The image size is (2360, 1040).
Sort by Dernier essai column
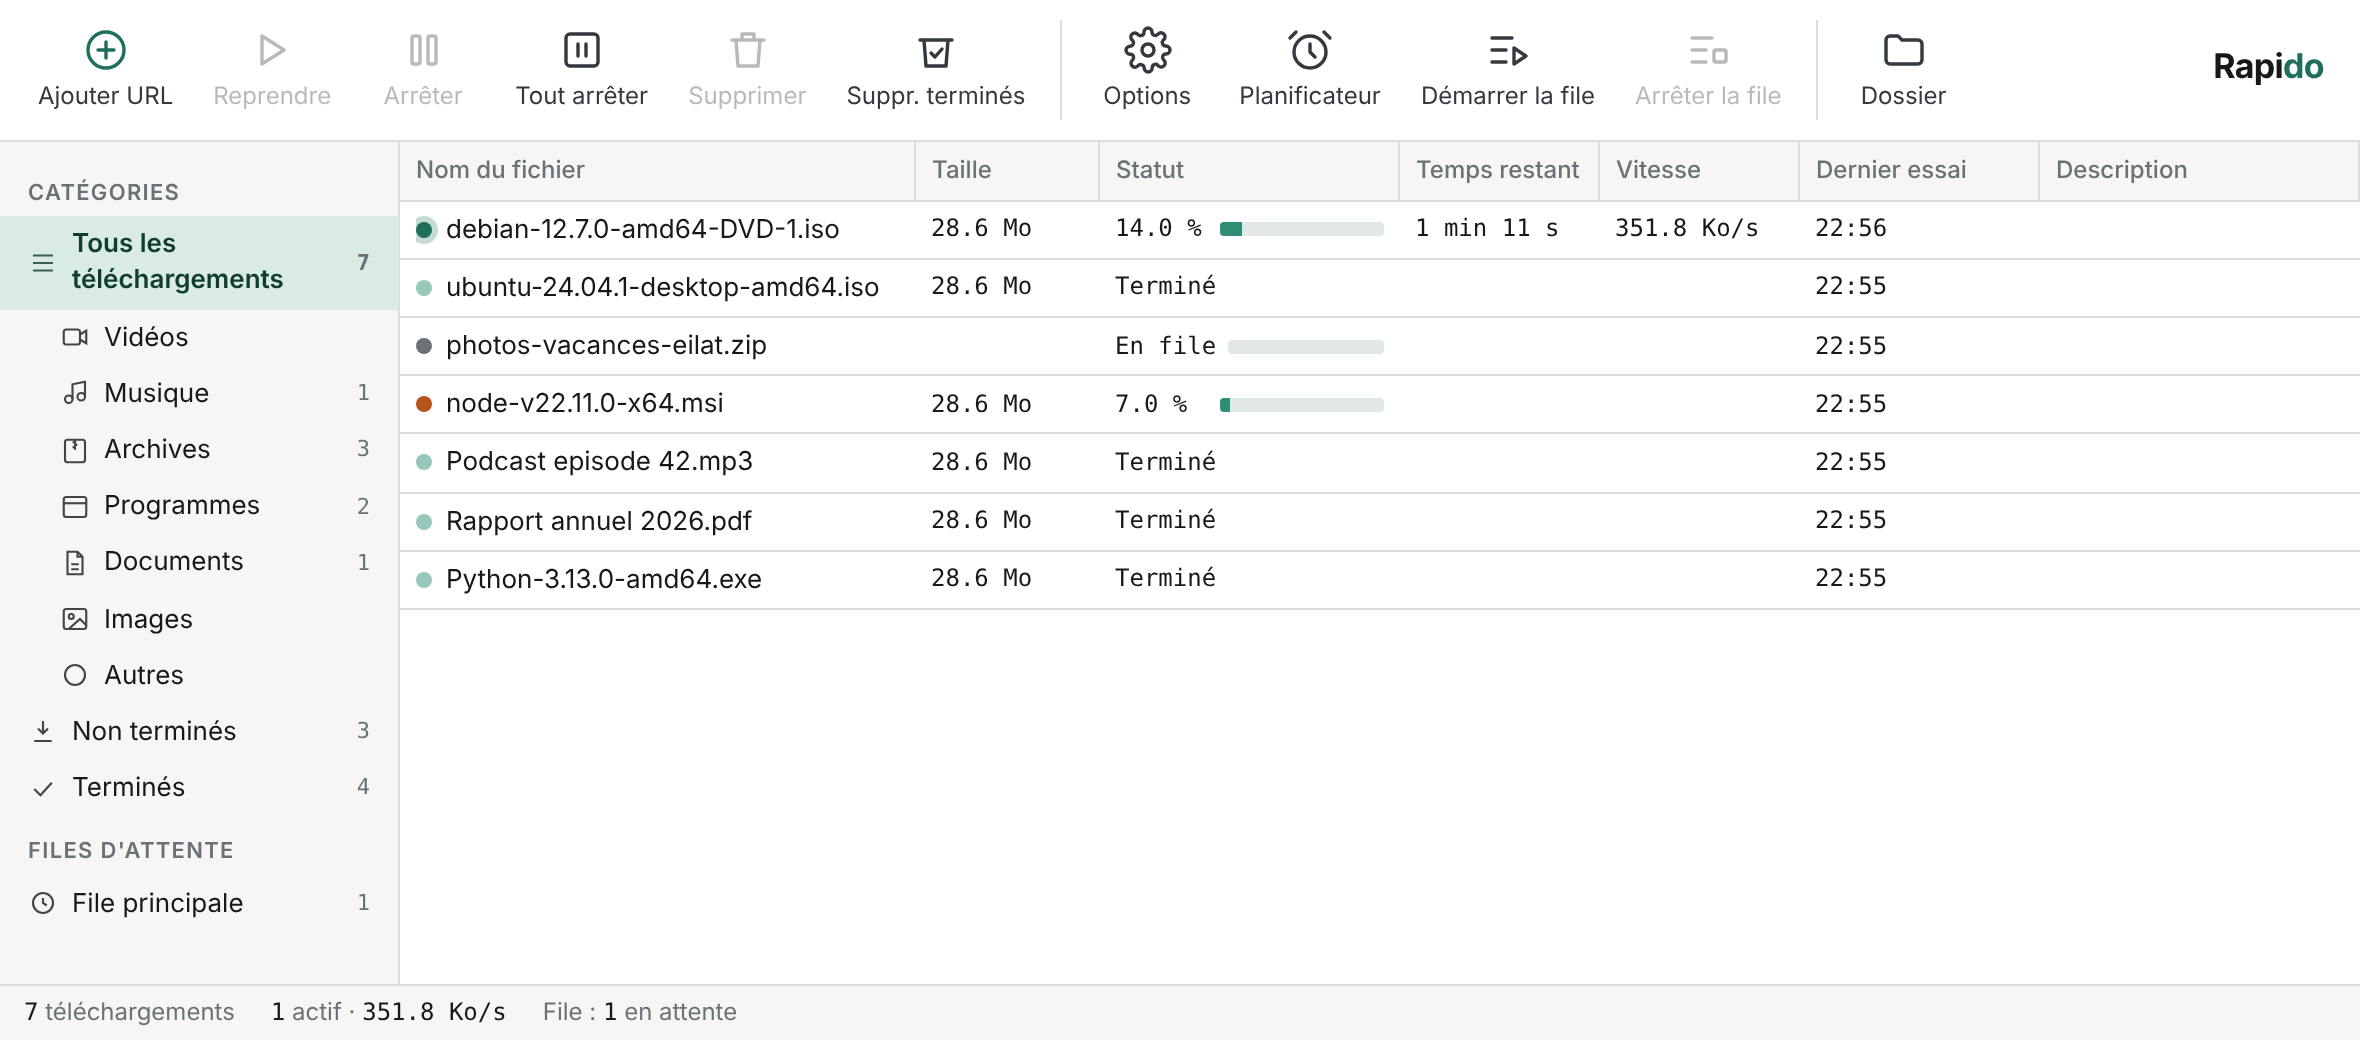1919,170
